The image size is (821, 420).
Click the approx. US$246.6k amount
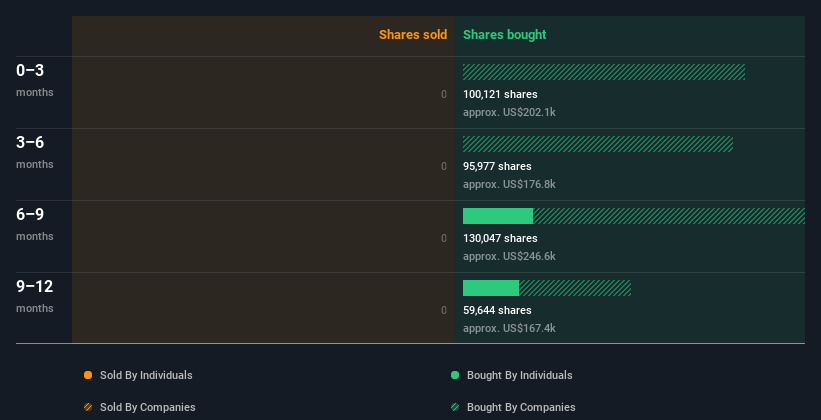click(x=509, y=256)
